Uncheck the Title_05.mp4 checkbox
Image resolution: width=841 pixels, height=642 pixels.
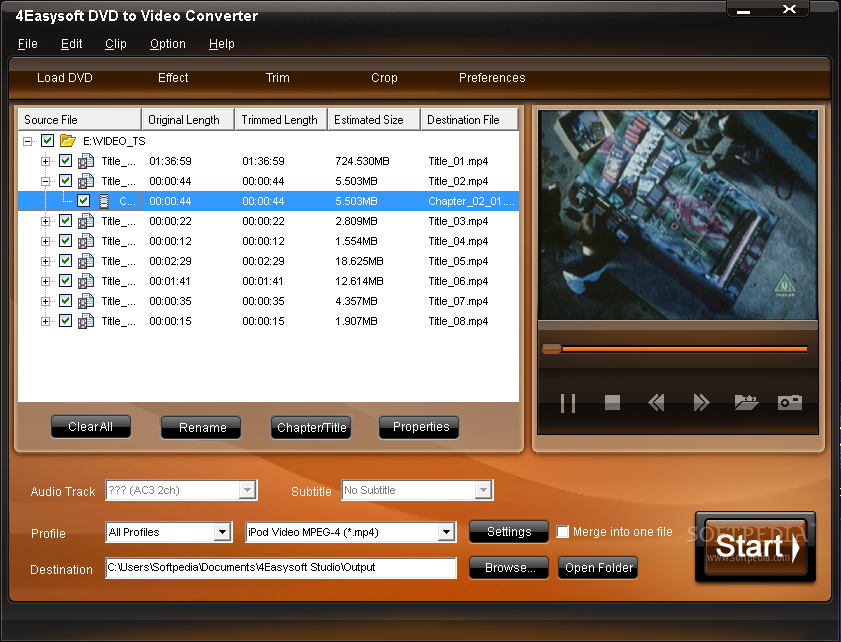point(65,261)
